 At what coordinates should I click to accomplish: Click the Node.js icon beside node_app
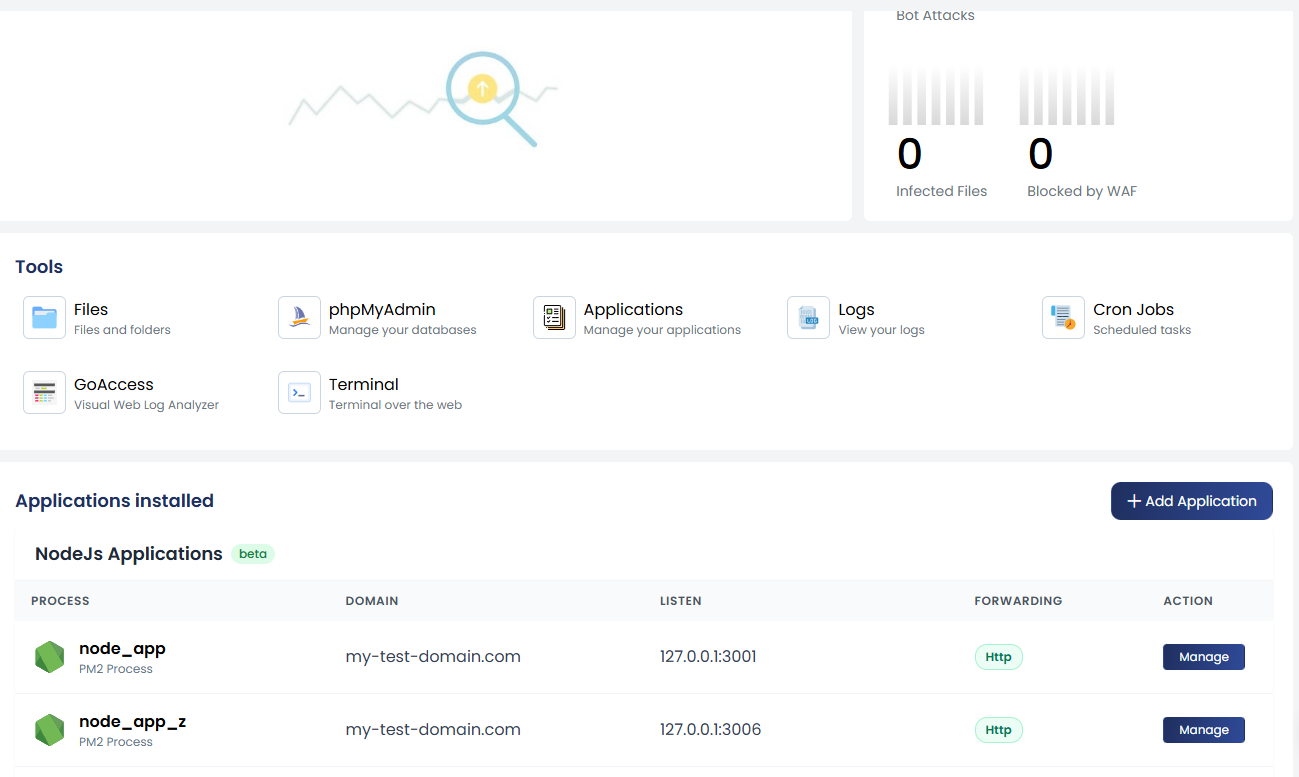point(50,657)
